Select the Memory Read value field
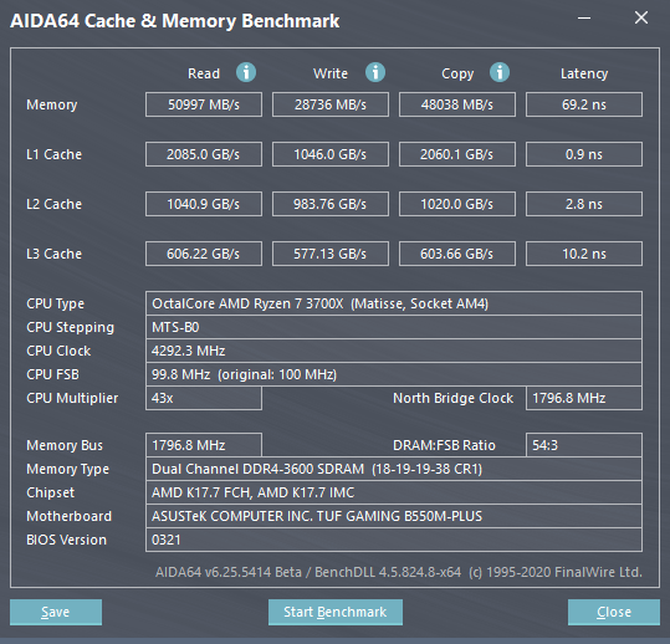670x644 pixels. [204, 105]
